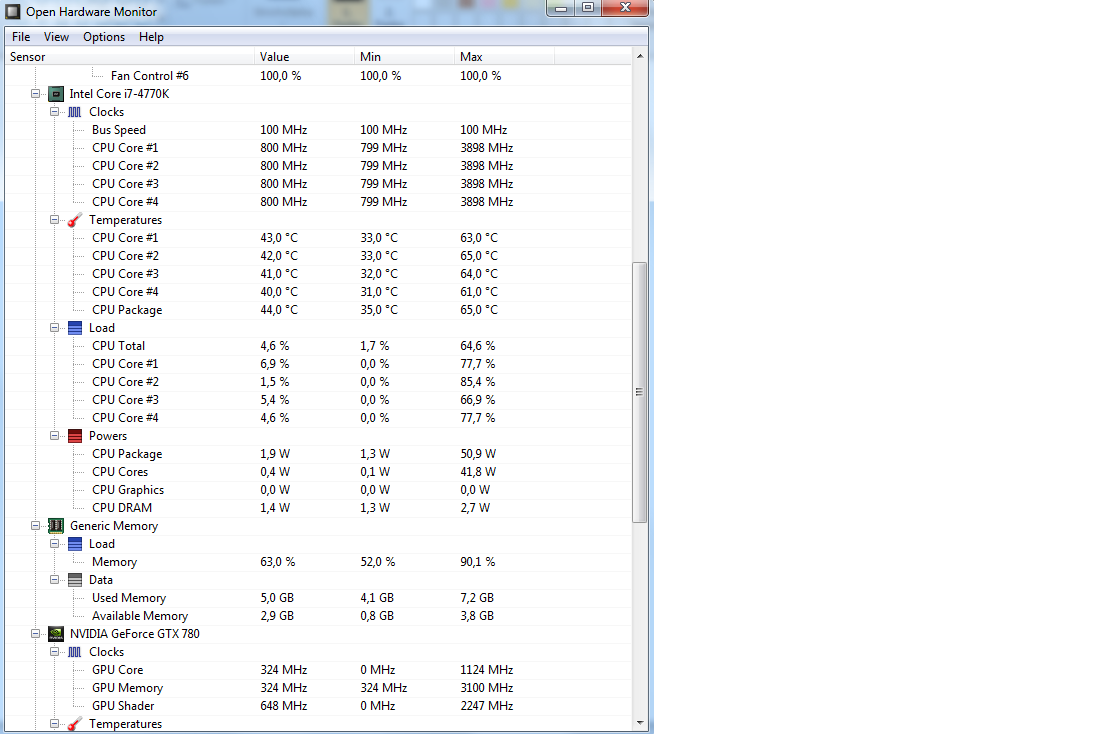Click the Generic Memory RAM icon
Screen dimensions: 1118x734
coord(56,526)
